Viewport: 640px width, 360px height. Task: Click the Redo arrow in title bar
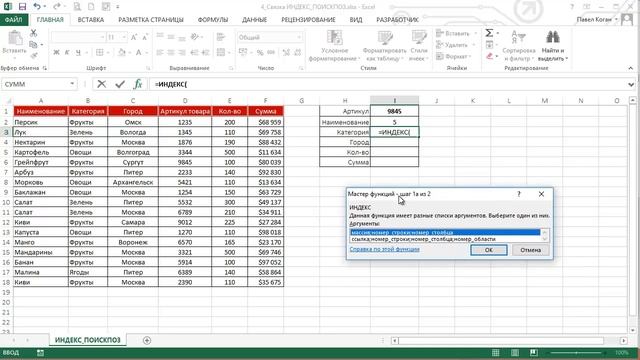tap(57, 7)
